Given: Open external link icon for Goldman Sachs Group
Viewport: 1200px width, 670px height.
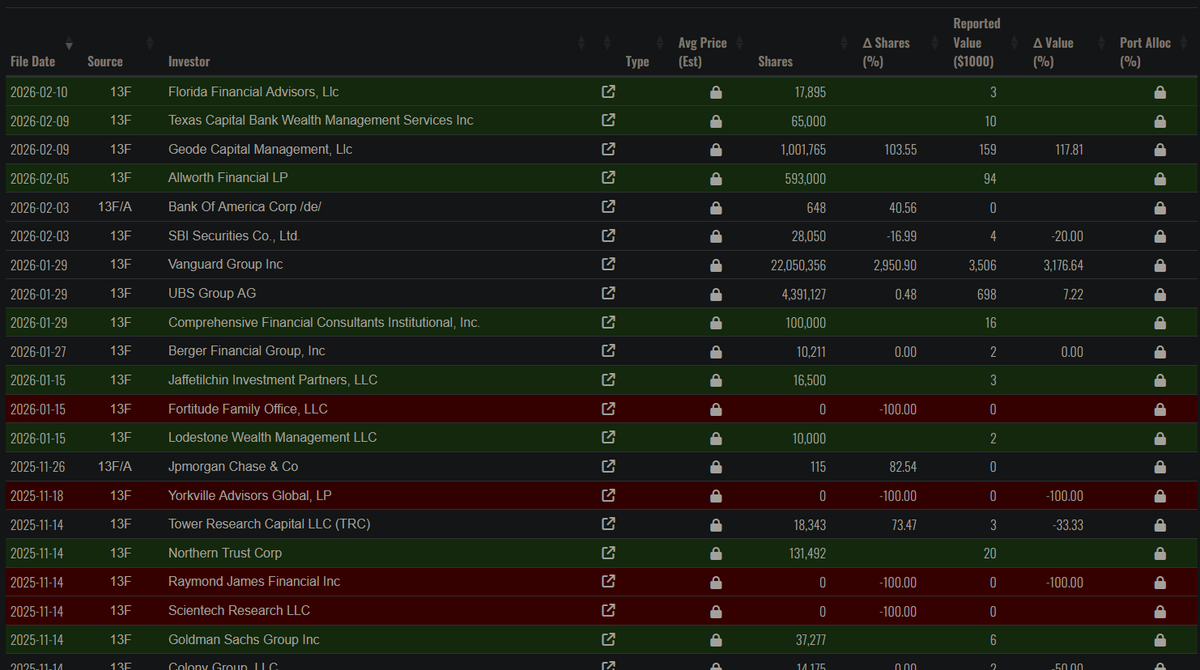Looking at the screenshot, I should 608,640.
